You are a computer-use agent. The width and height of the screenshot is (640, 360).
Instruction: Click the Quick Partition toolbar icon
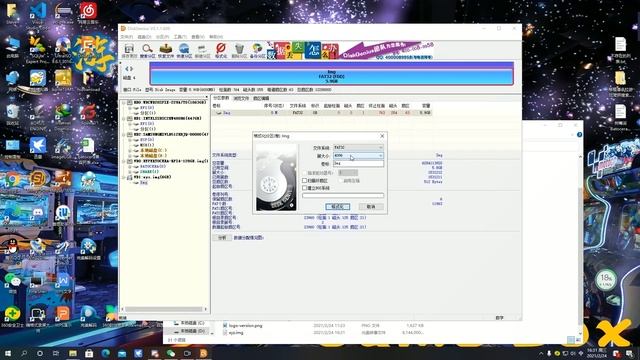184,50
